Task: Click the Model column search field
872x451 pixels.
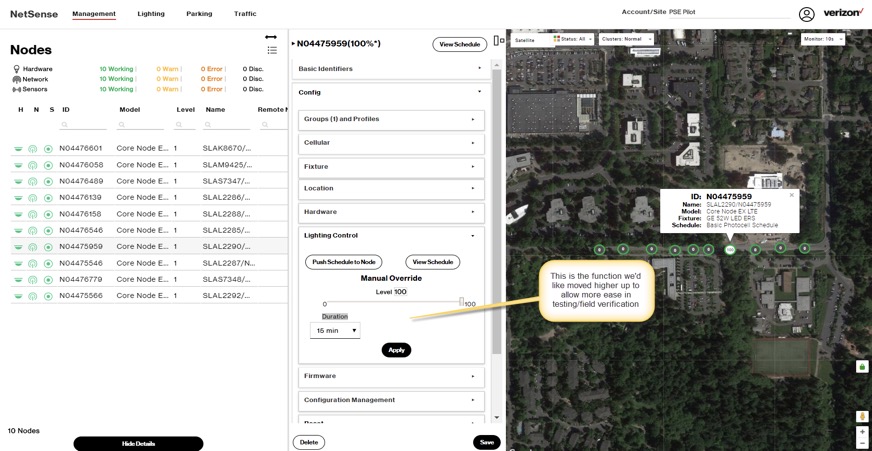Action: (140, 125)
